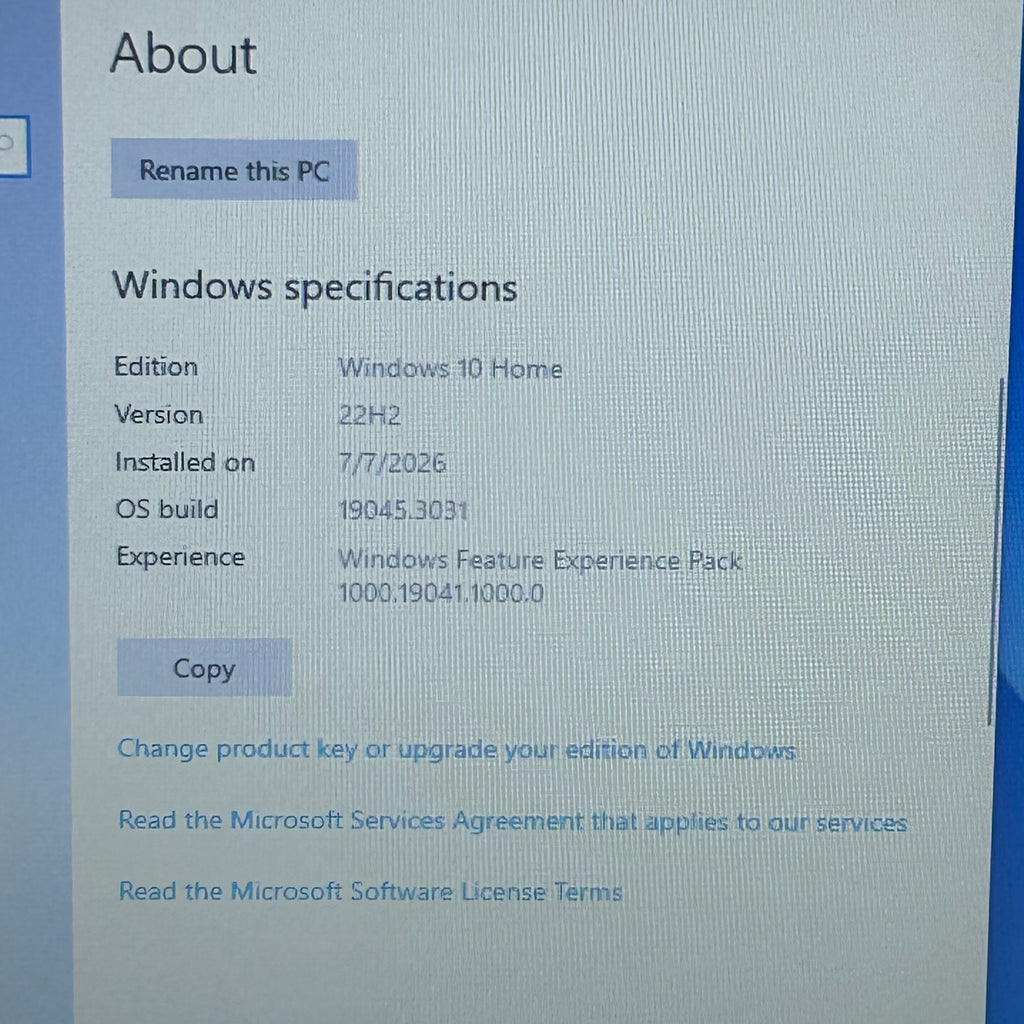Click the 'Installed on' label

[x=185, y=462]
